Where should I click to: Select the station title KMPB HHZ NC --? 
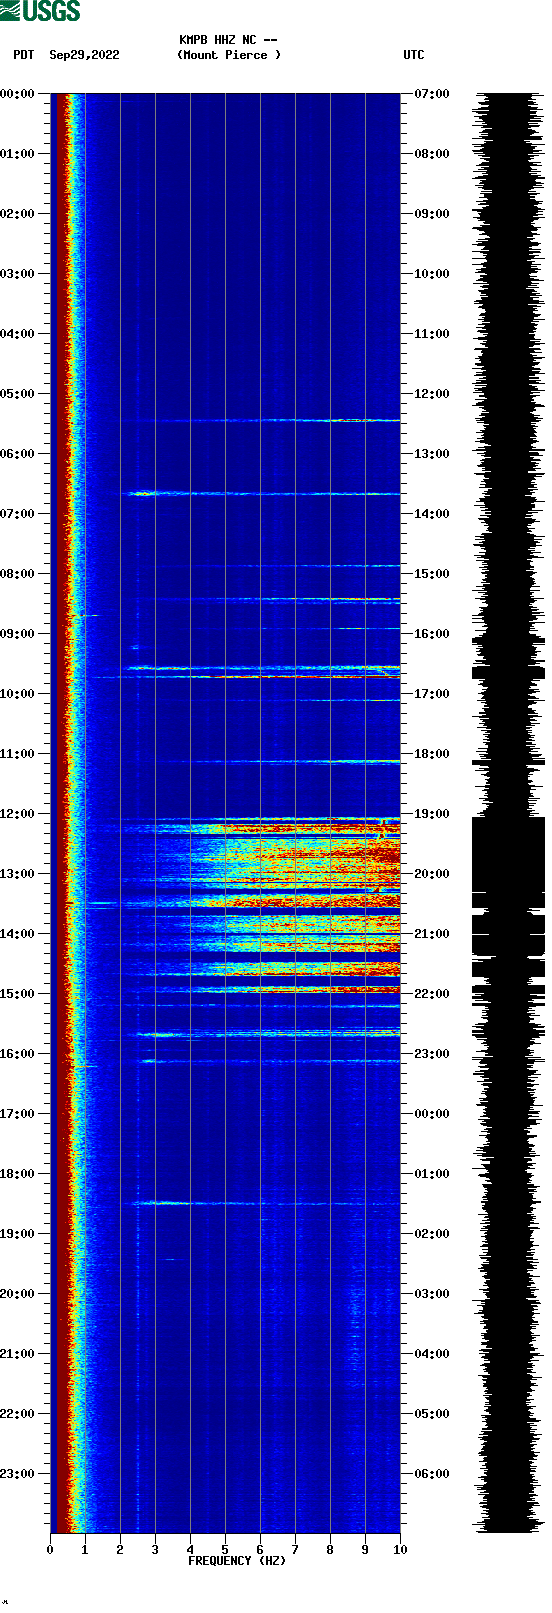228,40
